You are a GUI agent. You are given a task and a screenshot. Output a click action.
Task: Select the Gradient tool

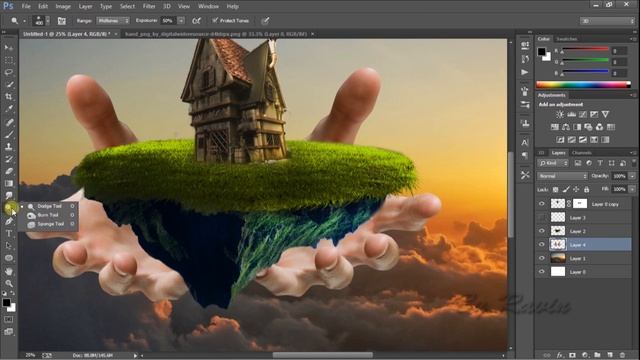point(9,184)
